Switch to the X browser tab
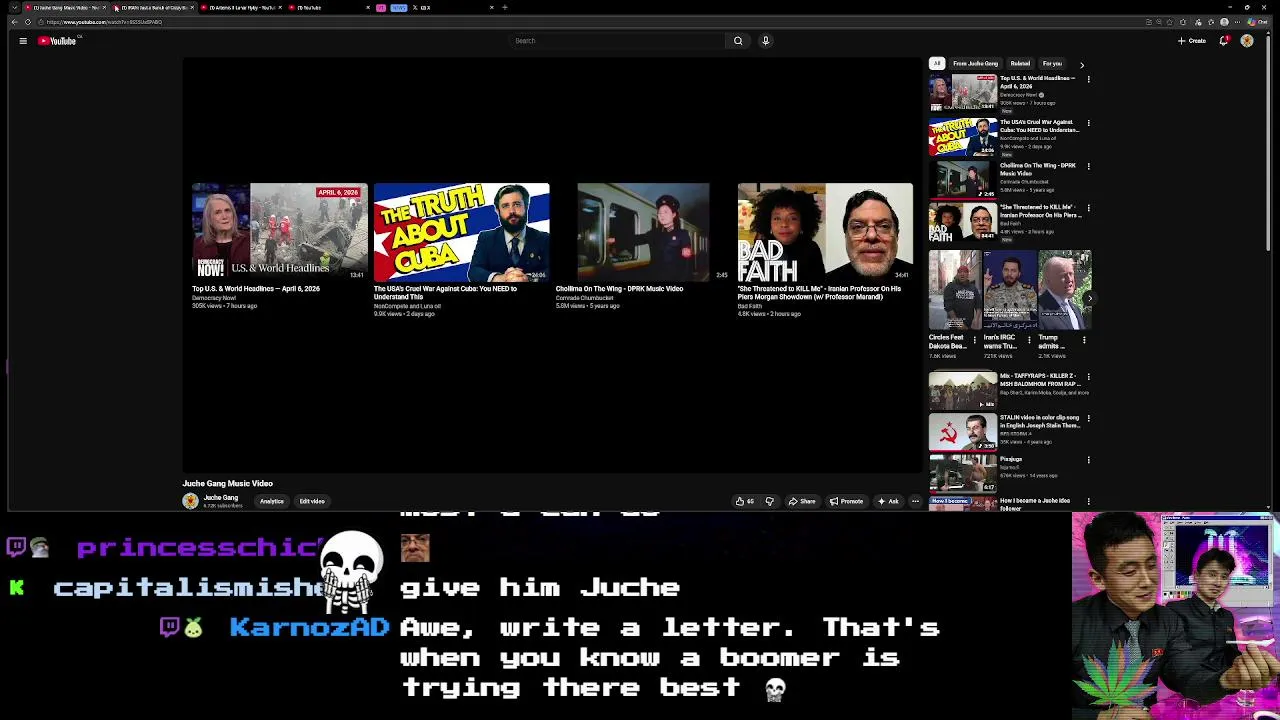Screen dimensions: 1280x720 tap(453, 7)
